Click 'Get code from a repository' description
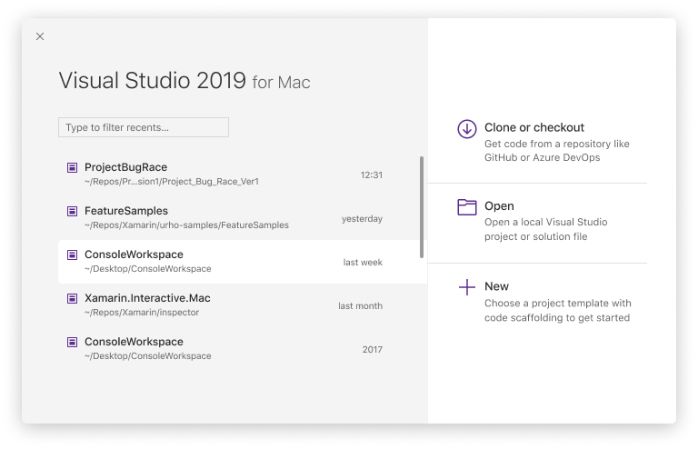698x449 pixels. tap(557, 150)
